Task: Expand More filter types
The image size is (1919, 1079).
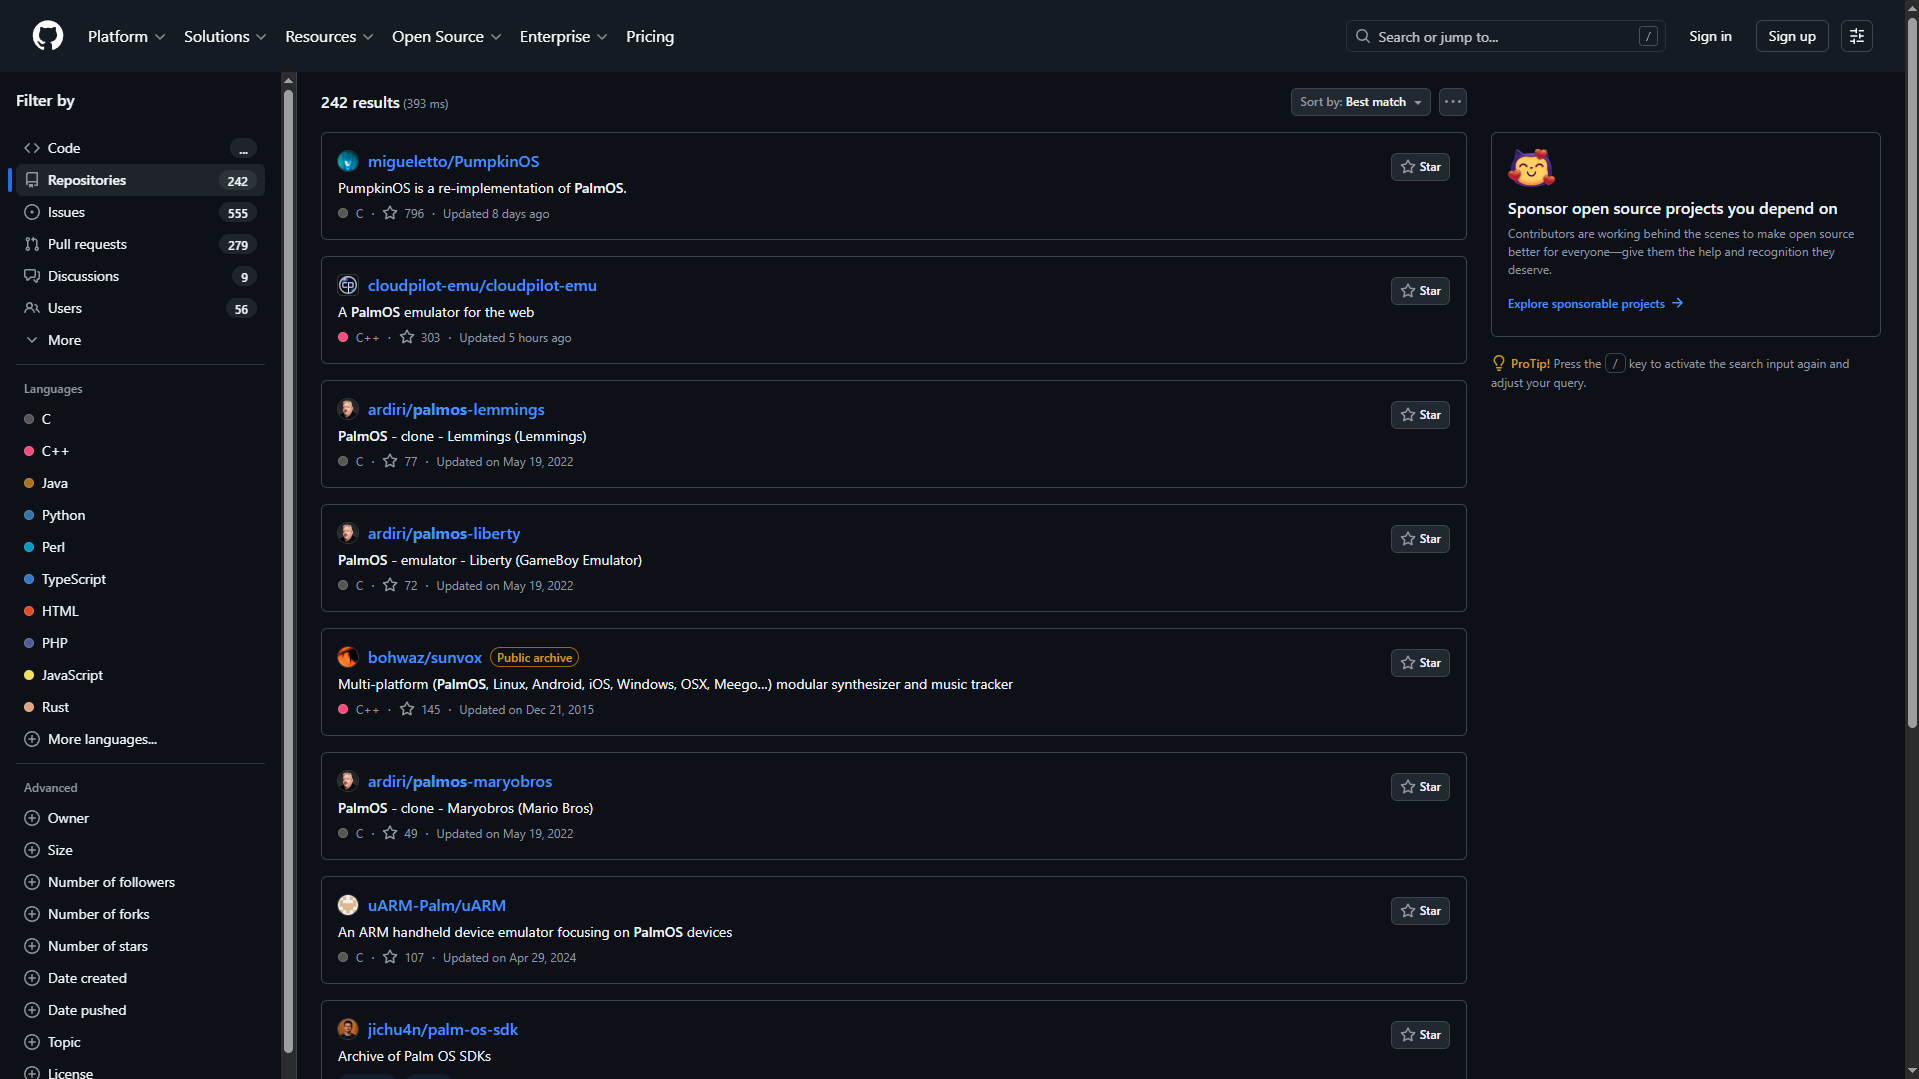Action: [140, 340]
